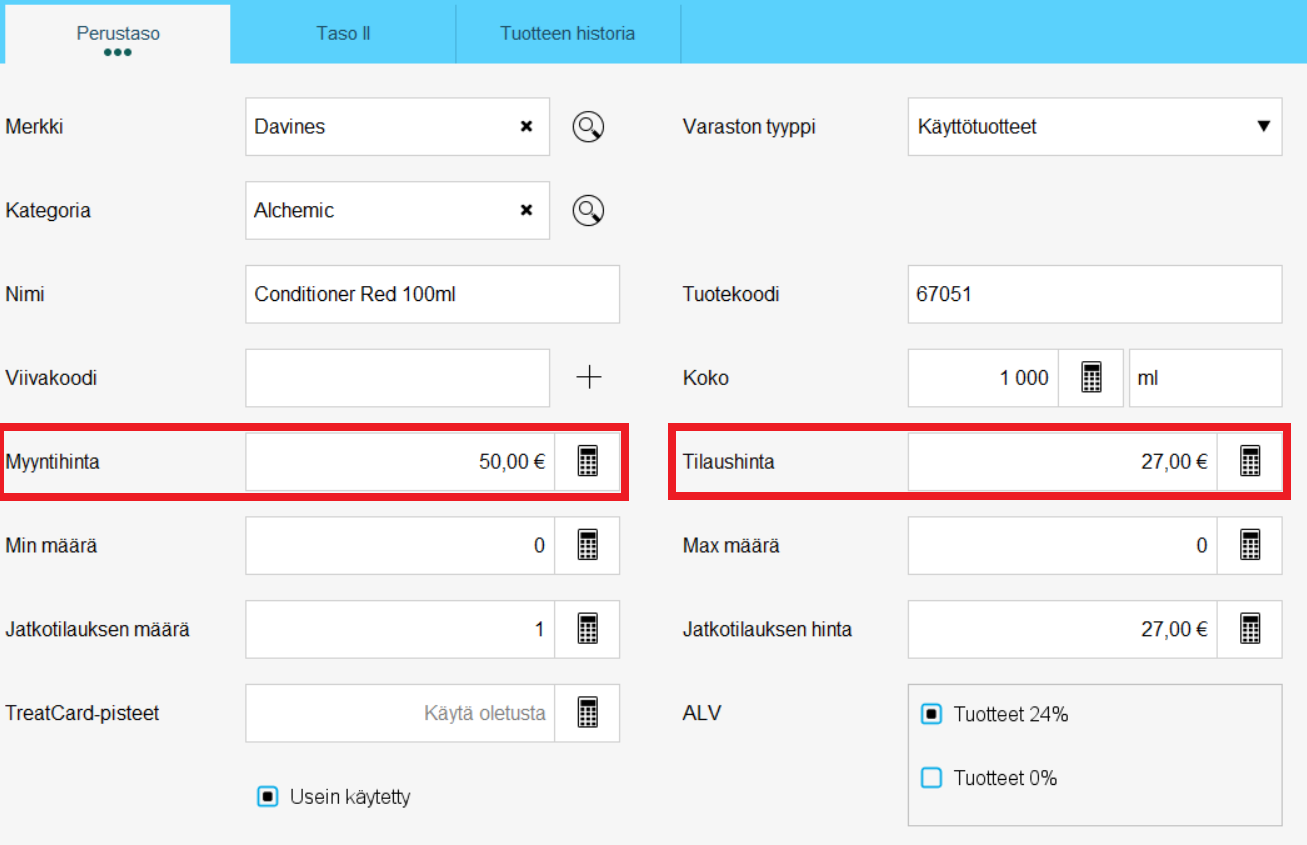Select ALV Tuotteet 0%
The image size is (1307, 845).
click(931, 778)
